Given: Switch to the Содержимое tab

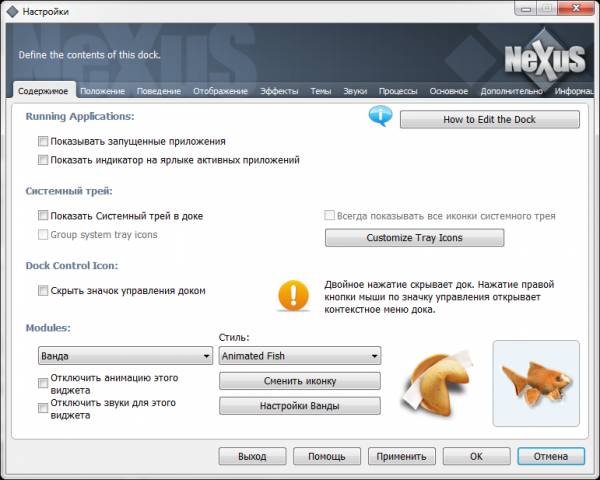Looking at the screenshot, I should click(x=43, y=91).
